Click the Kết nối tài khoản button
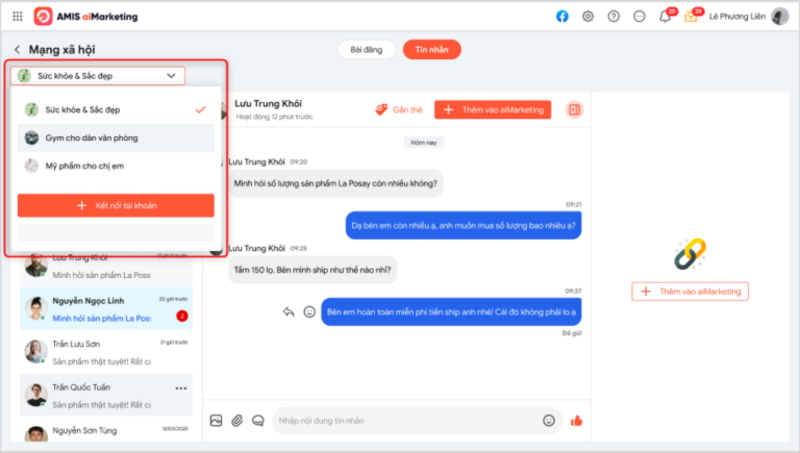The width and height of the screenshot is (800, 453). pyautogui.click(x=116, y=205)
